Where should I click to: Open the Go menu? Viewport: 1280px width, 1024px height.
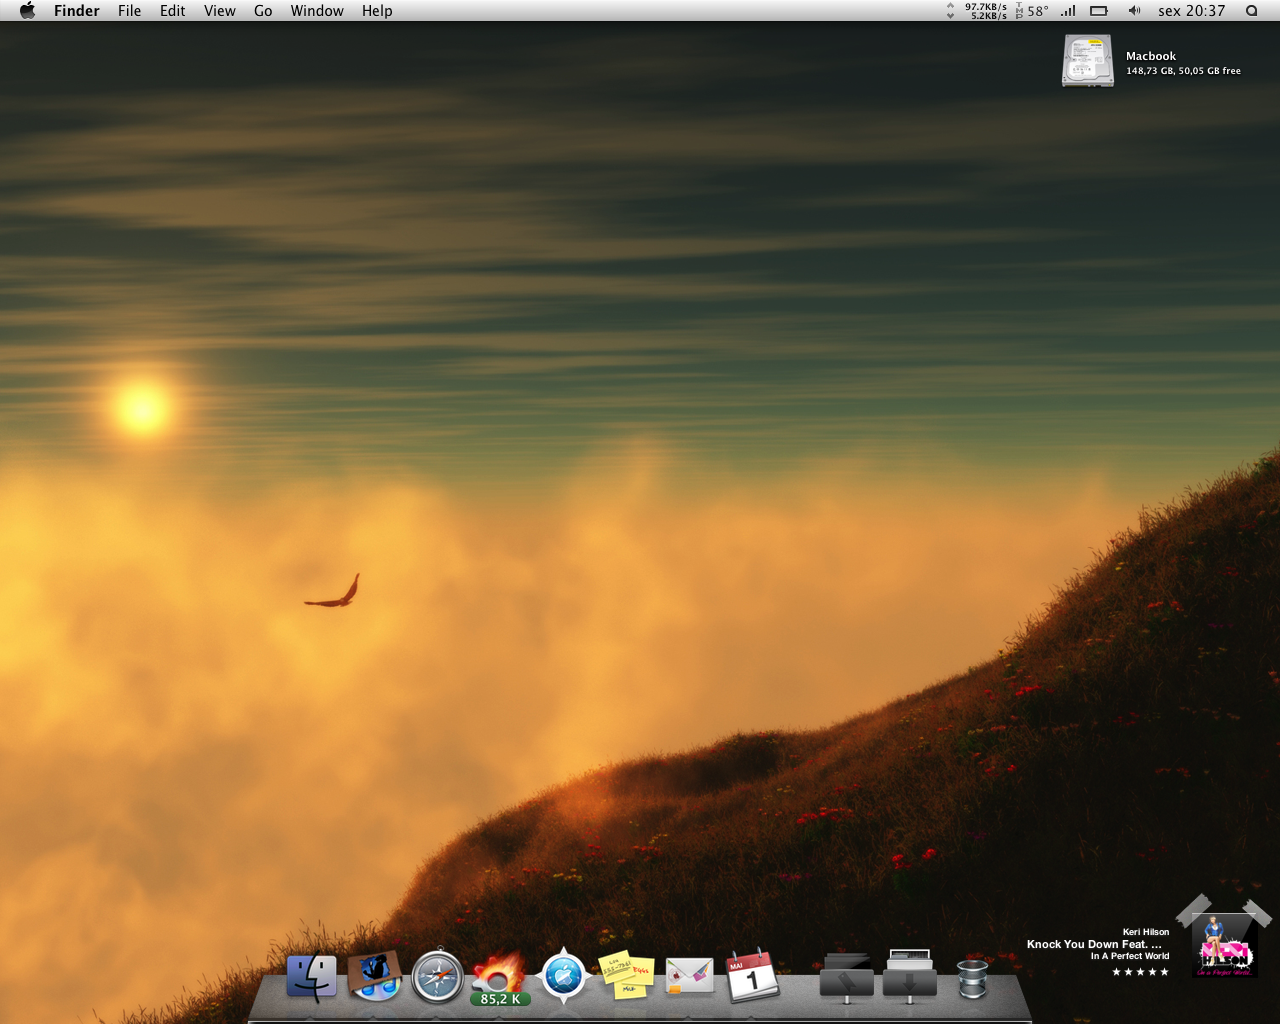coord(263,11)
